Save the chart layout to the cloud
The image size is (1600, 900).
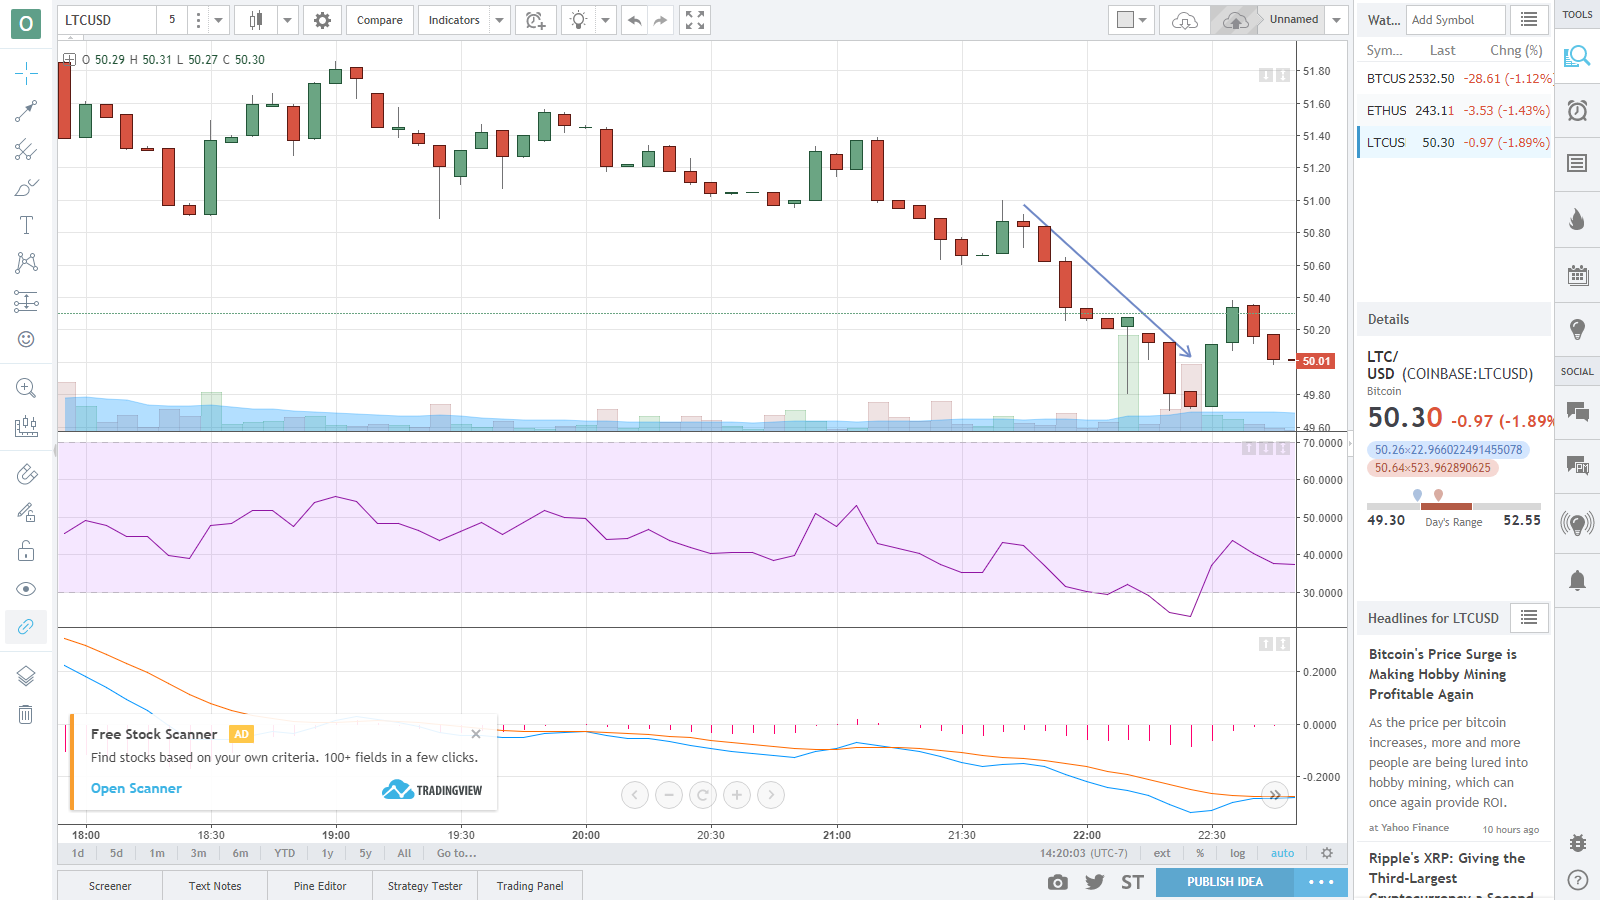tap(1236, 20)
